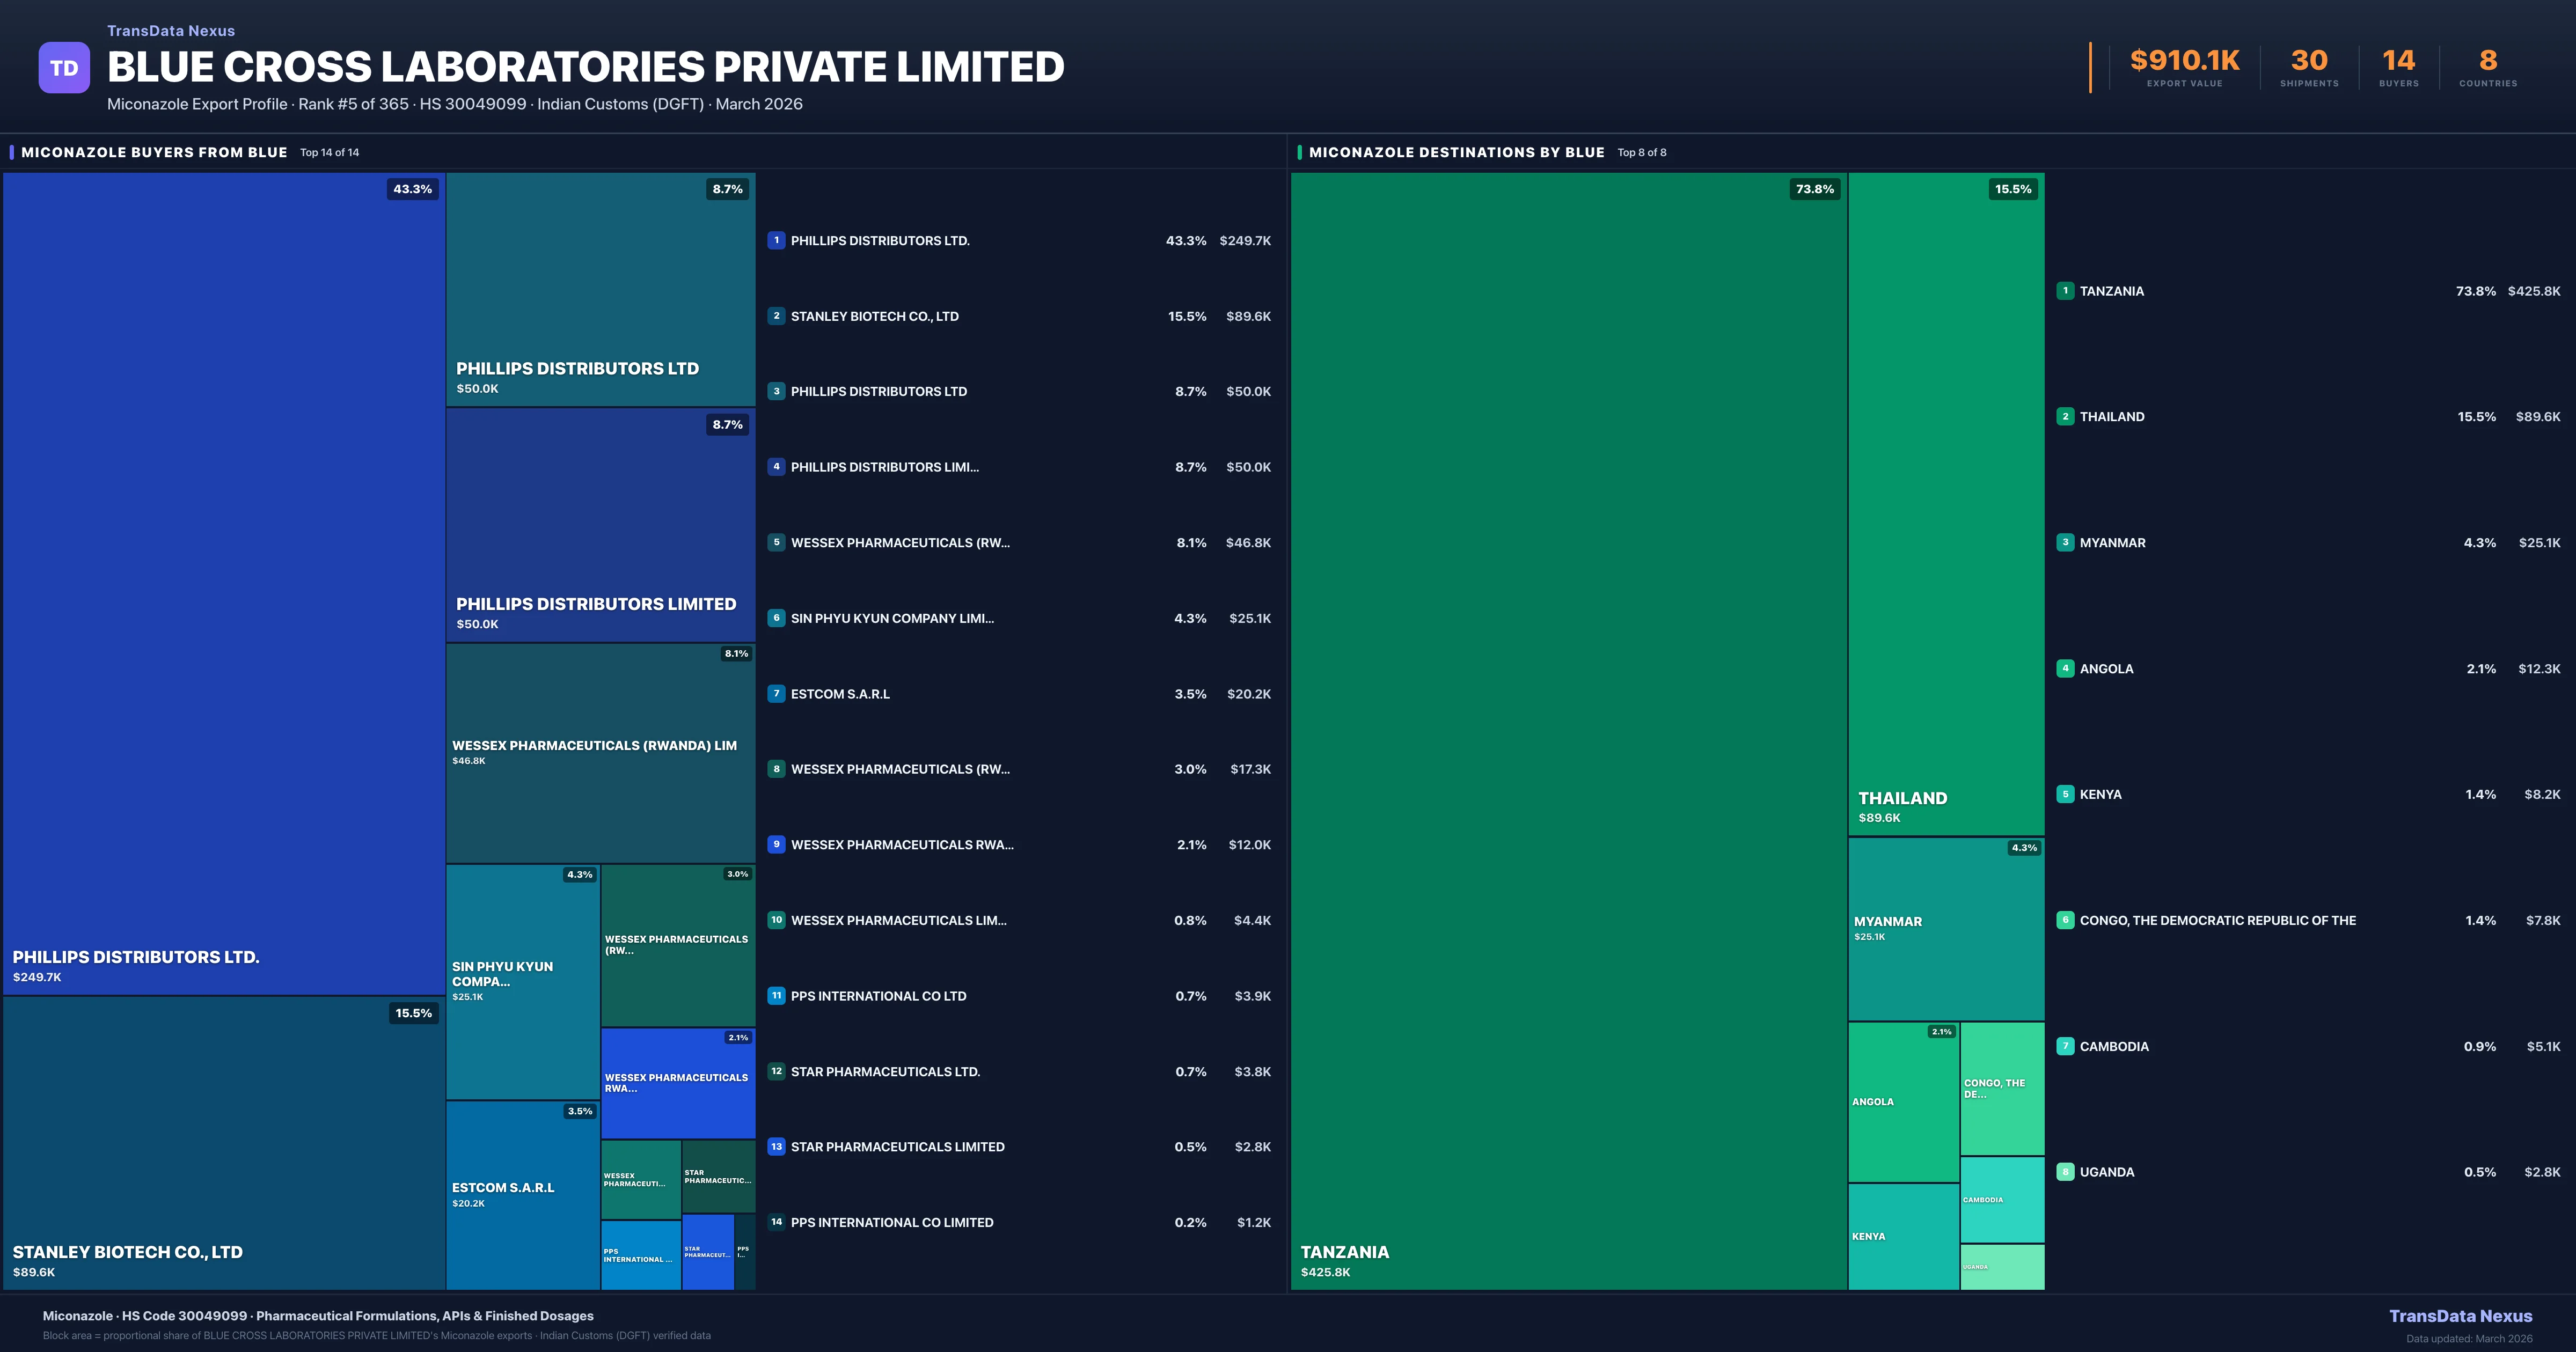
Task: Click rank 4 badge next to Angola
Action: tap(2065, 668)
